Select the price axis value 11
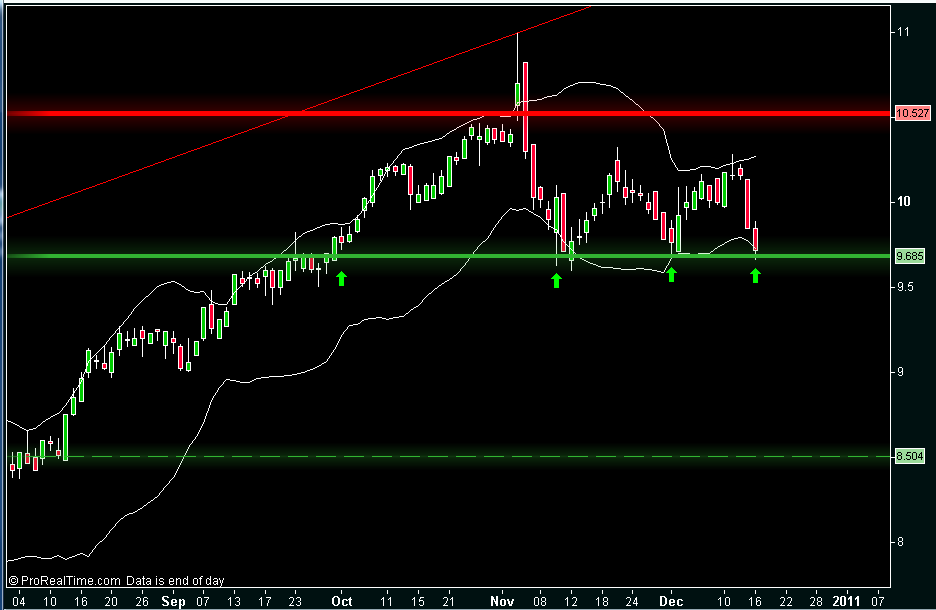The height and width of the screenshot is (610, 936). [x=903, y=32]
